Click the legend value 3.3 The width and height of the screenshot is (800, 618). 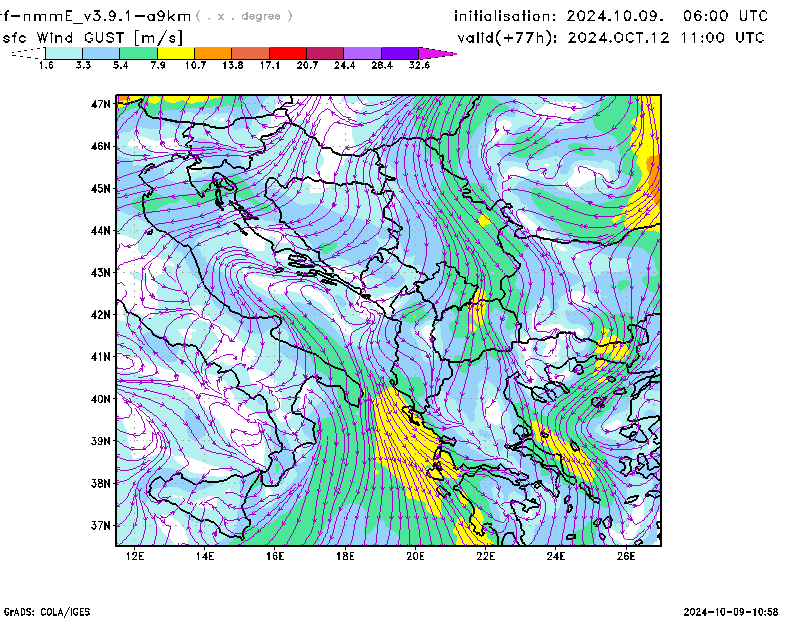coord(83,65)
